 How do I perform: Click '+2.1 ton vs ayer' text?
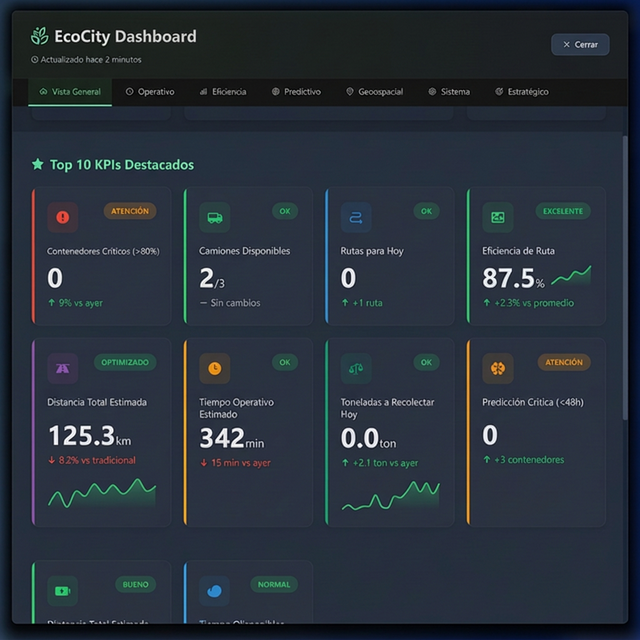(x=385, y=463)
